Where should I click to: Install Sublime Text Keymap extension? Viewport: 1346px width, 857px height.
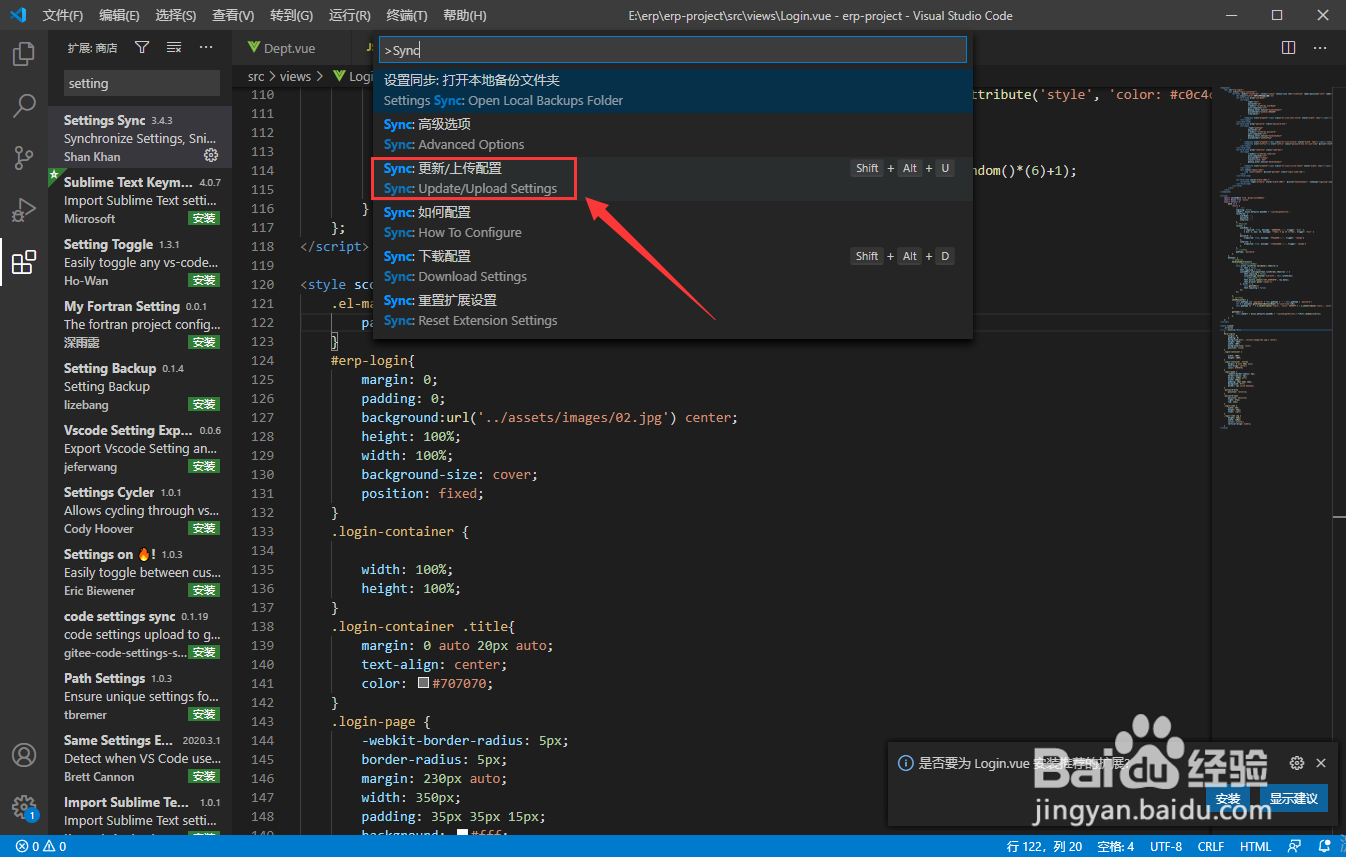coord(204,218)
